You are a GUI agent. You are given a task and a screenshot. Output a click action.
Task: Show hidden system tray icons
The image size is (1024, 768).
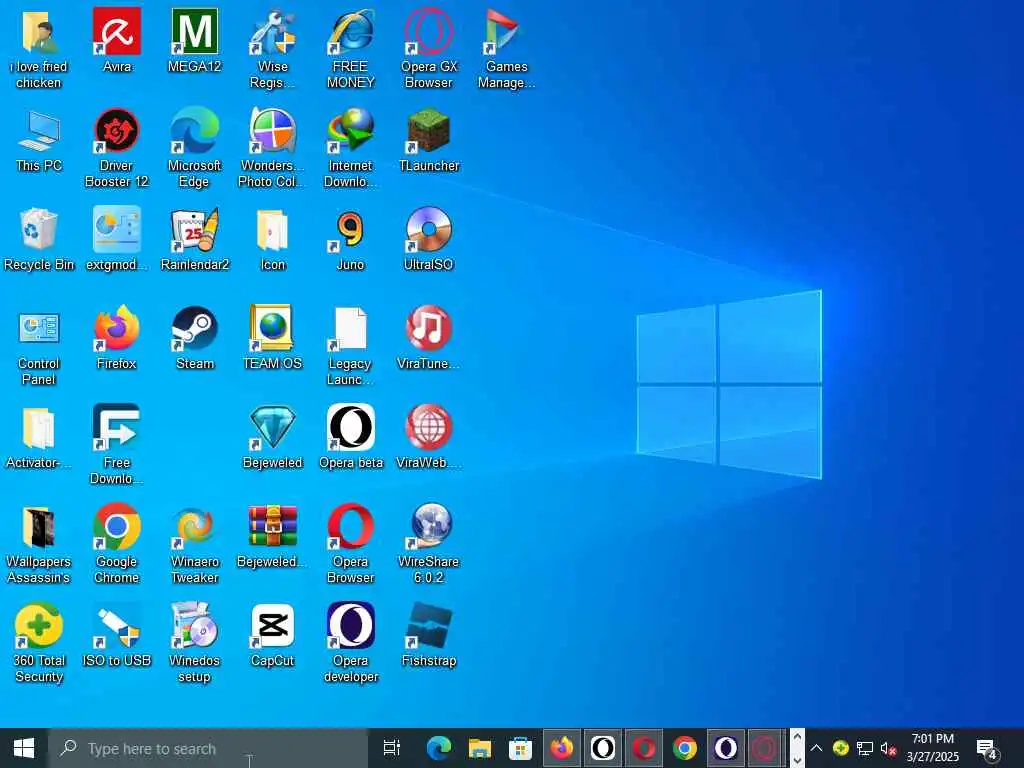click(x=816, y=748)
